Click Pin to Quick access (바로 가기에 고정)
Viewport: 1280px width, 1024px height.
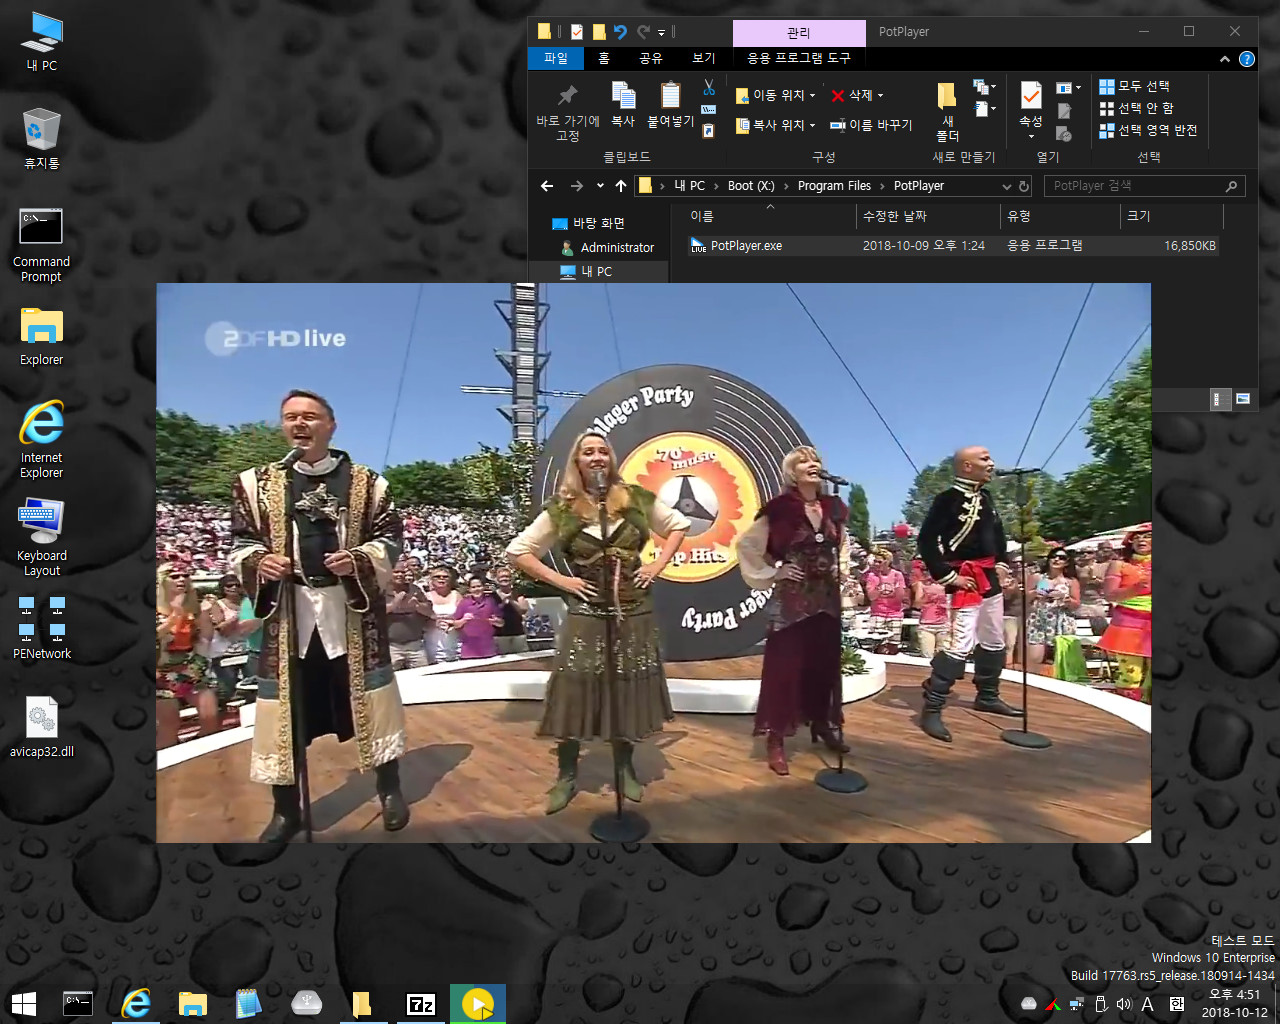[x=568, y=112]
